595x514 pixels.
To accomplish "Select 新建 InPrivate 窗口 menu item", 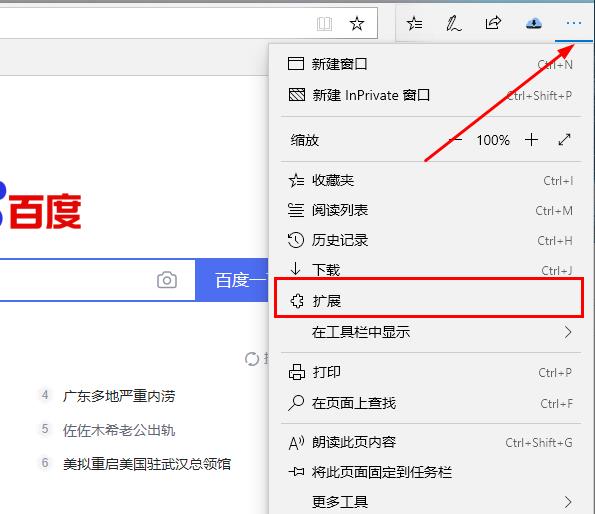I will coord(431,95).
